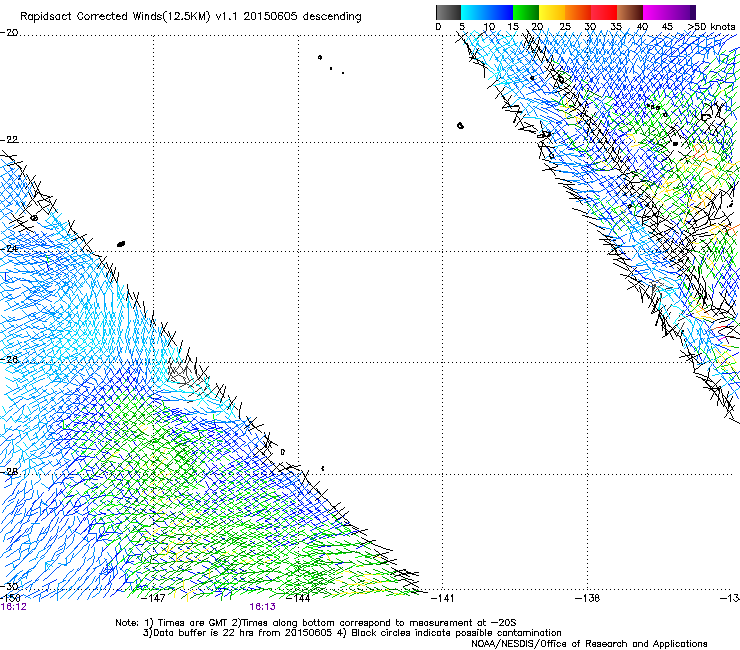Click the island outline between -144 and -141
This screenshot has width=740, height=650.
323,469
